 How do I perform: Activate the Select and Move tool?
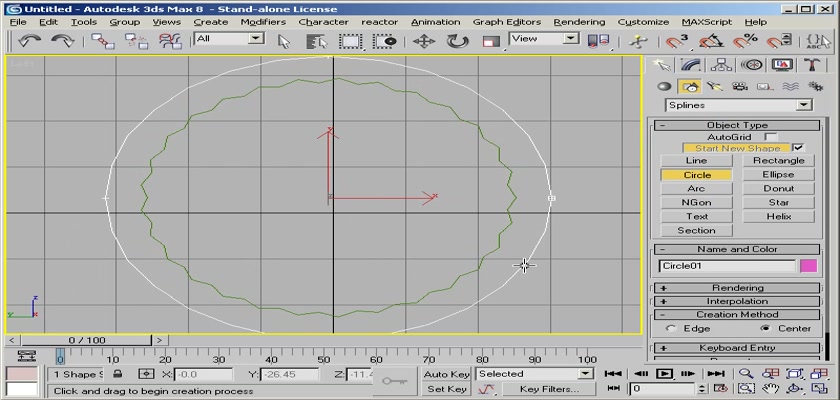[x=424, y=41]
